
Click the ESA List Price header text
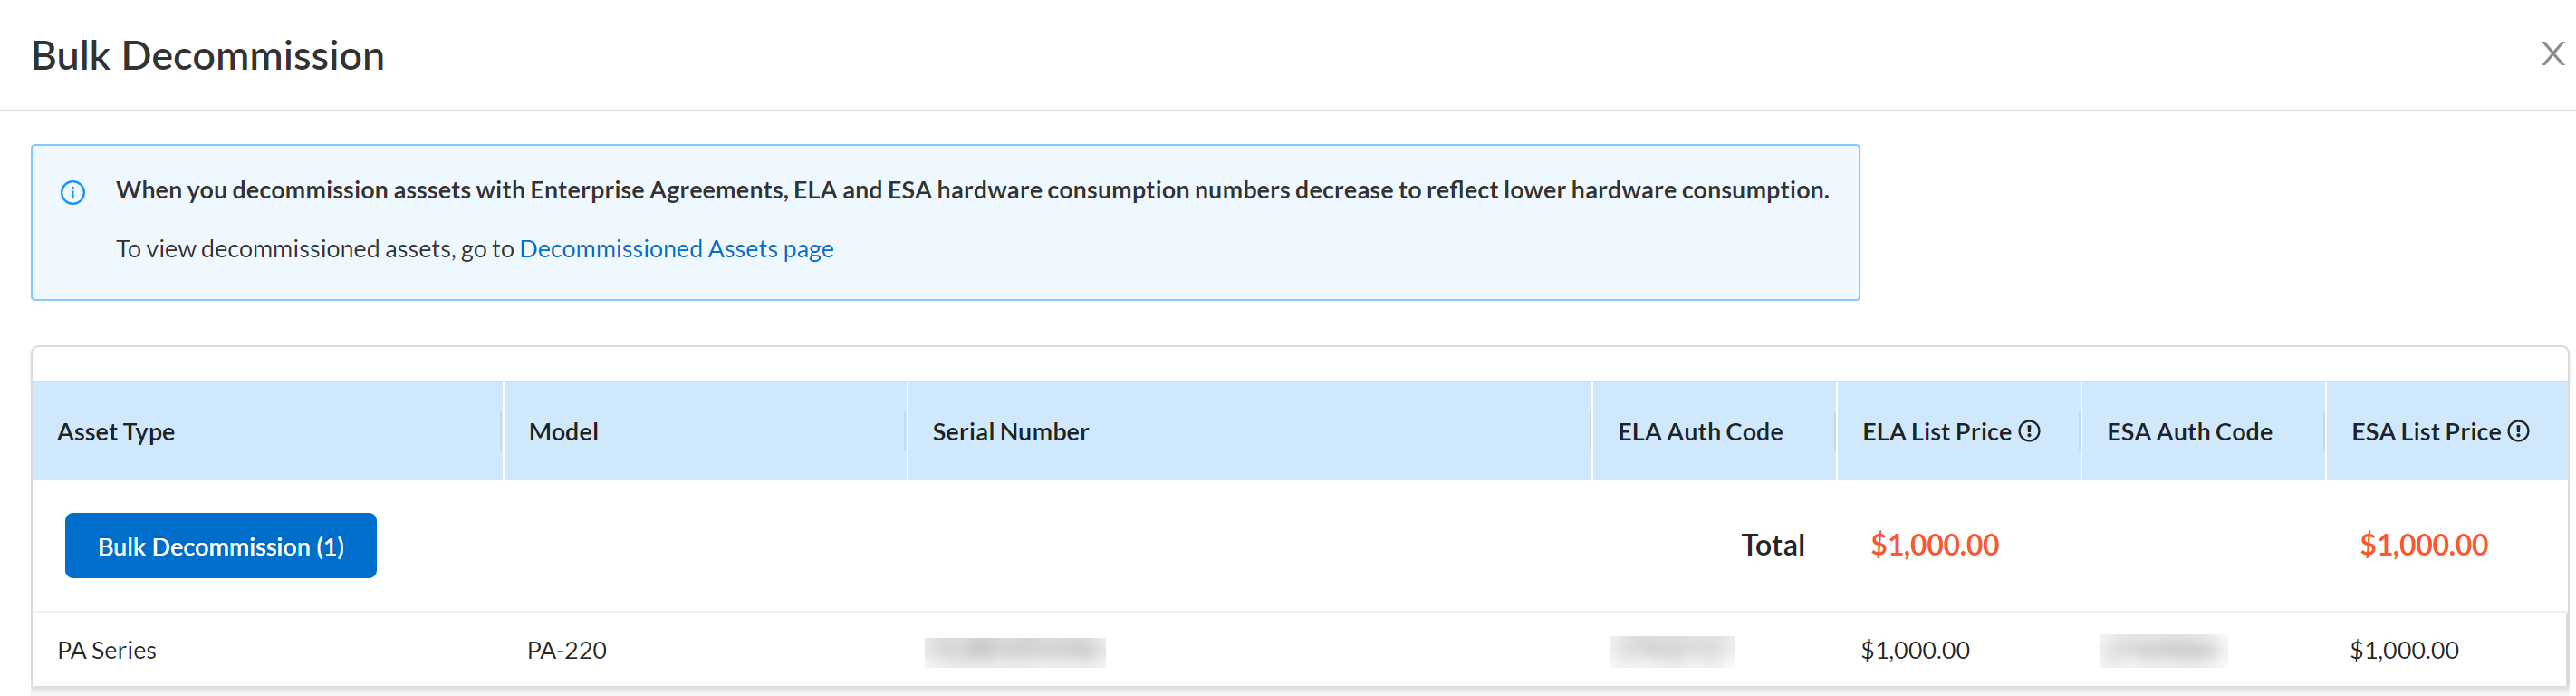[x=2425, y=432]
